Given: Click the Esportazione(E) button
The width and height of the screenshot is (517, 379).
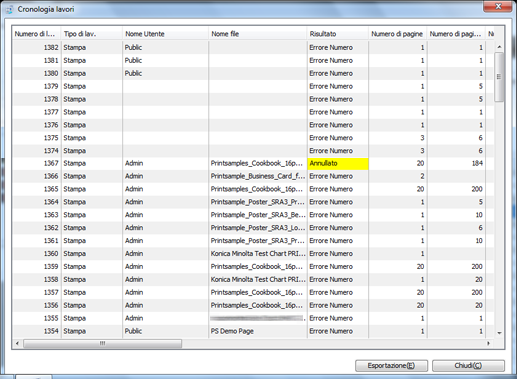Looking at the screenshot, I should [x=391, y=365].
